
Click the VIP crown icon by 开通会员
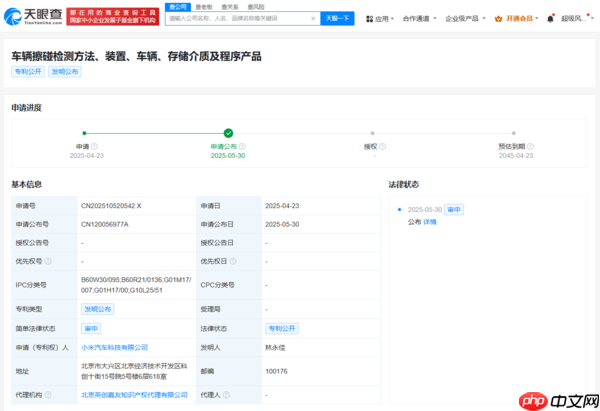(x=496, y=19)
